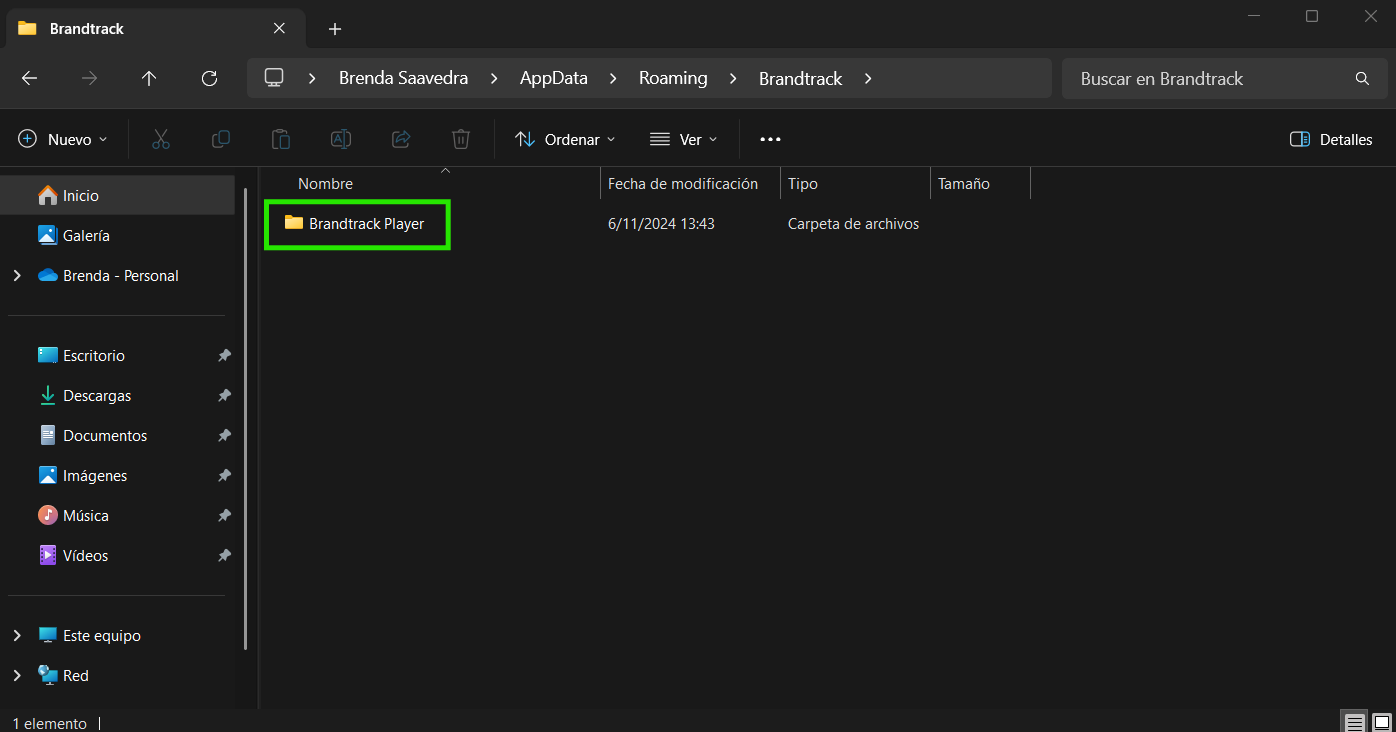Expand chevron after Brenda Saavedra breadcrumb
The image size is (1396, 732).
[493, 78]
